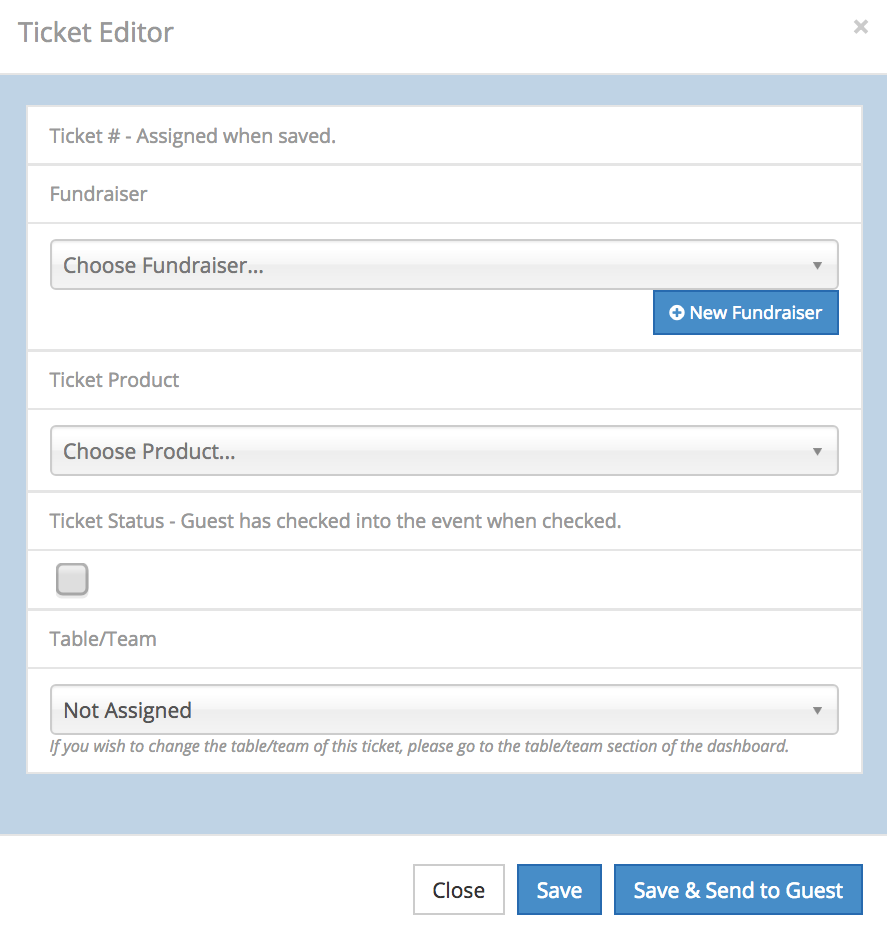Click the plus icon on New Fundraiser
Screen dimensions: 887x938
tap(677, 313)
